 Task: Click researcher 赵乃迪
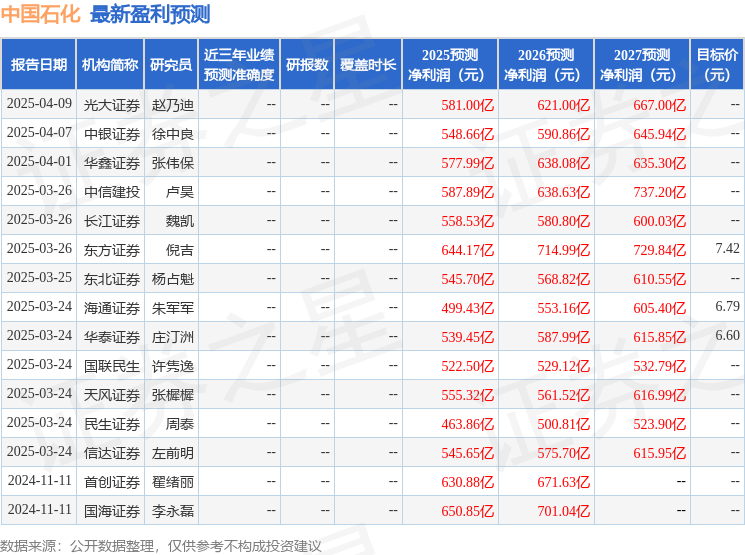(172, 105)
